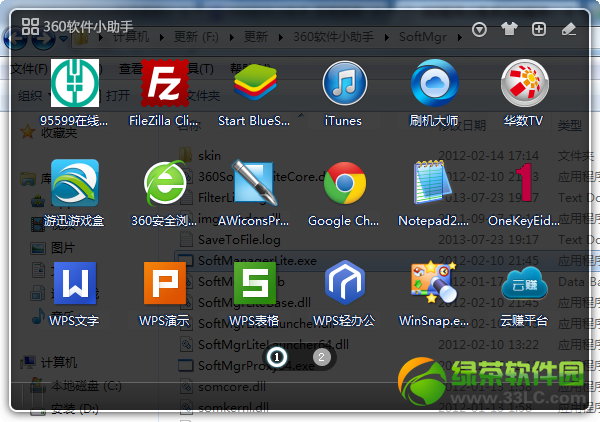Open OneKeyEid app

525,182
